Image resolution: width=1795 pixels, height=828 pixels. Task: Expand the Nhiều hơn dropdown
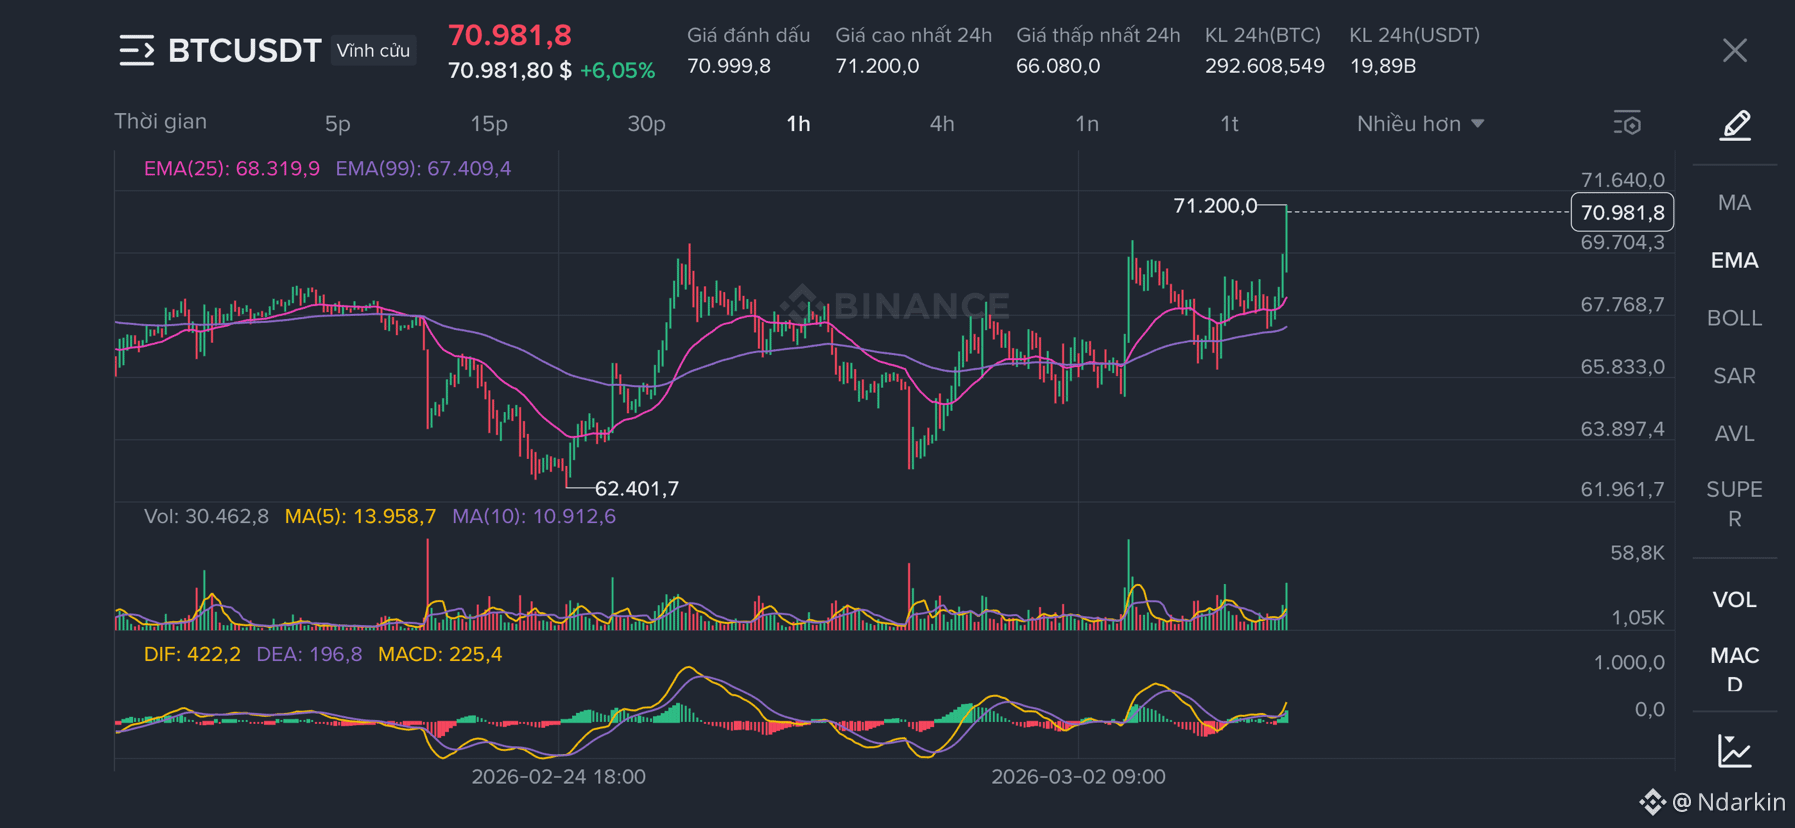(1420, 124)
